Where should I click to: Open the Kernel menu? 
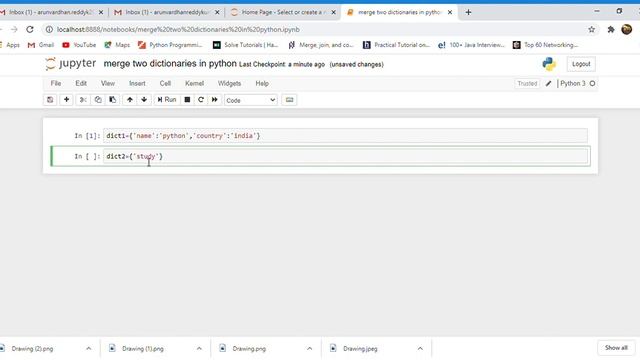[x=194, y=83]
